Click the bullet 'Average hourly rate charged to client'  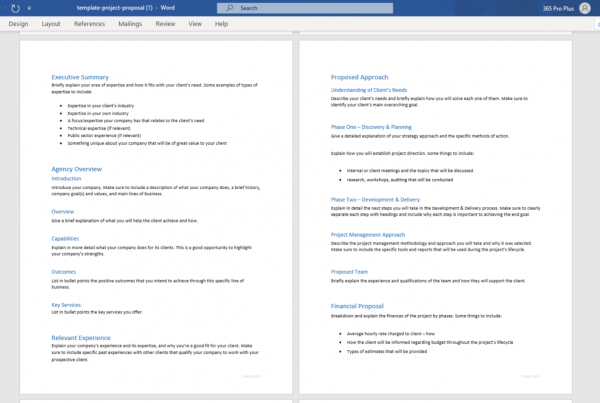pos(391,334)
